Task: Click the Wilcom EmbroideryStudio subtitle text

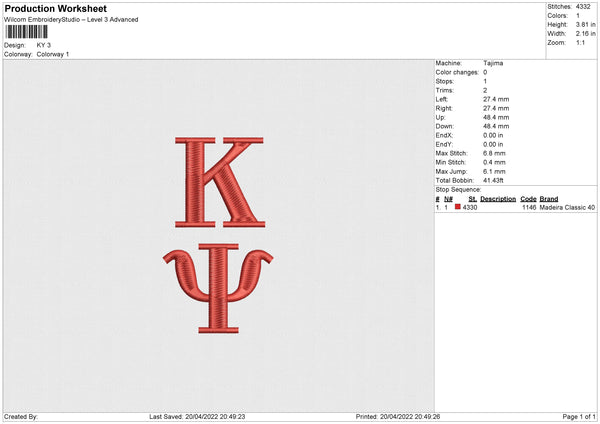Action: (x=71, y=20)
